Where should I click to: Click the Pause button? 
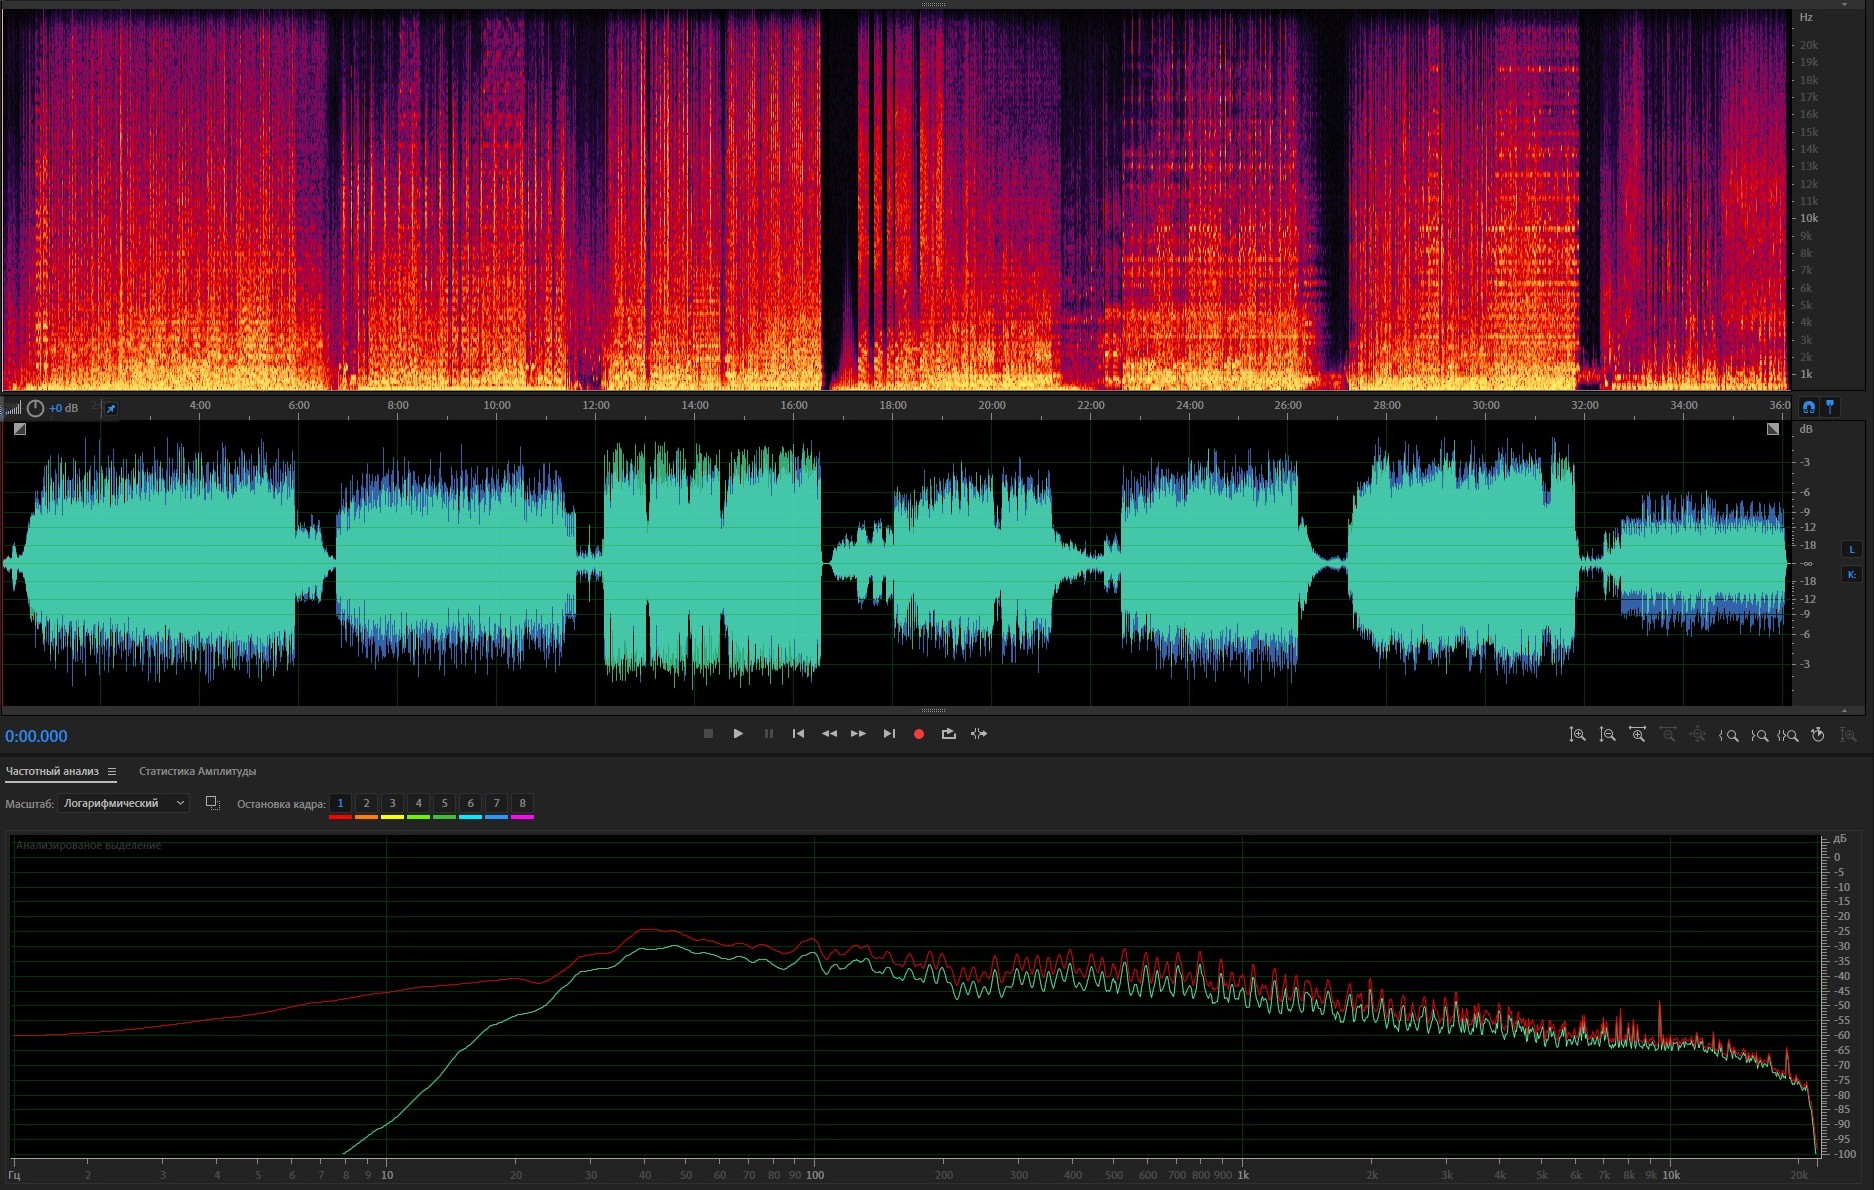coord(768,734)
